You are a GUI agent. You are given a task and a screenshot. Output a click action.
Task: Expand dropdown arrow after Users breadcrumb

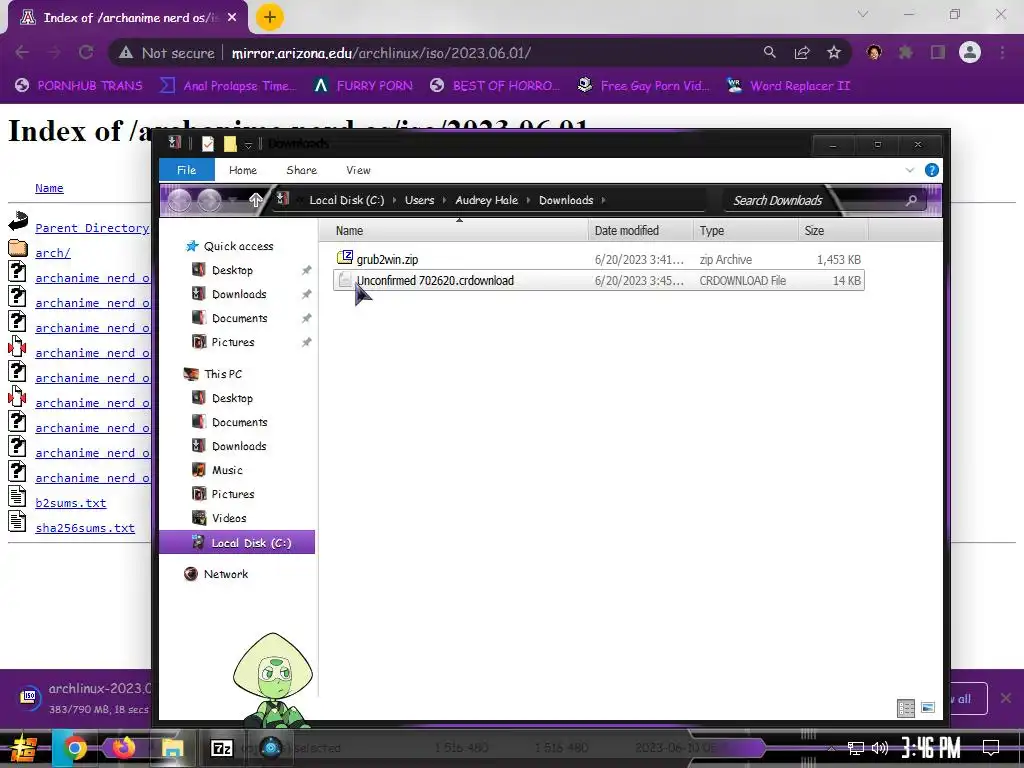click(444, 200)
